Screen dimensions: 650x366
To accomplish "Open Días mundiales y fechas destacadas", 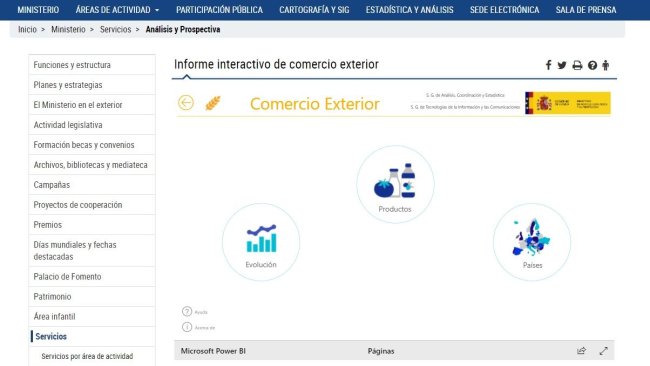I will coord(92,250).
